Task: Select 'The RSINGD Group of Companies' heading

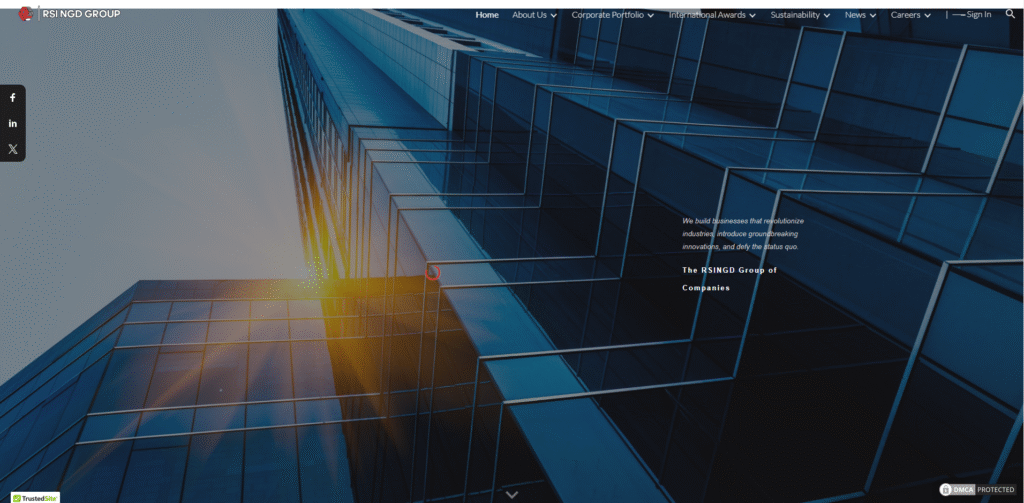Action: click(729, 279)
